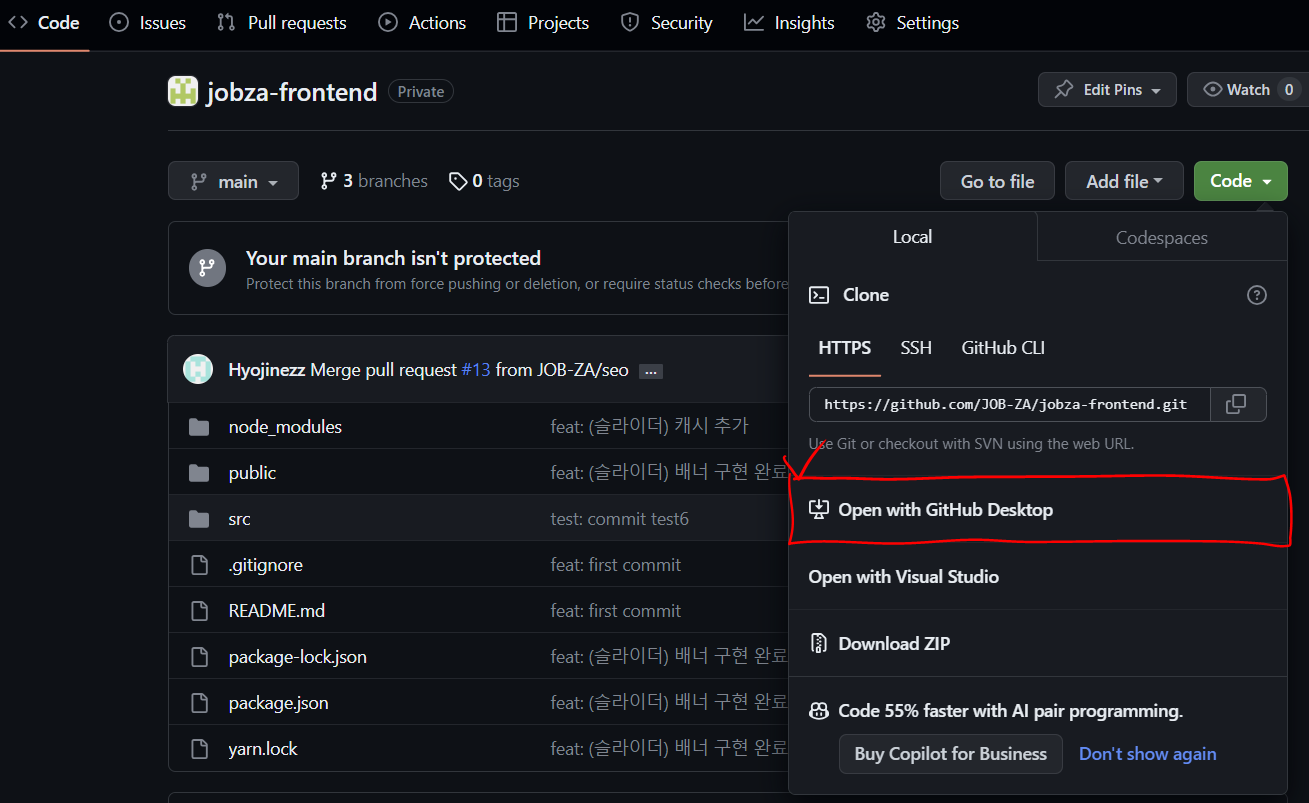Viewport: 1309px width, 803px height.
Task: Click the jobza-frontend repository name
Action: 292,92
